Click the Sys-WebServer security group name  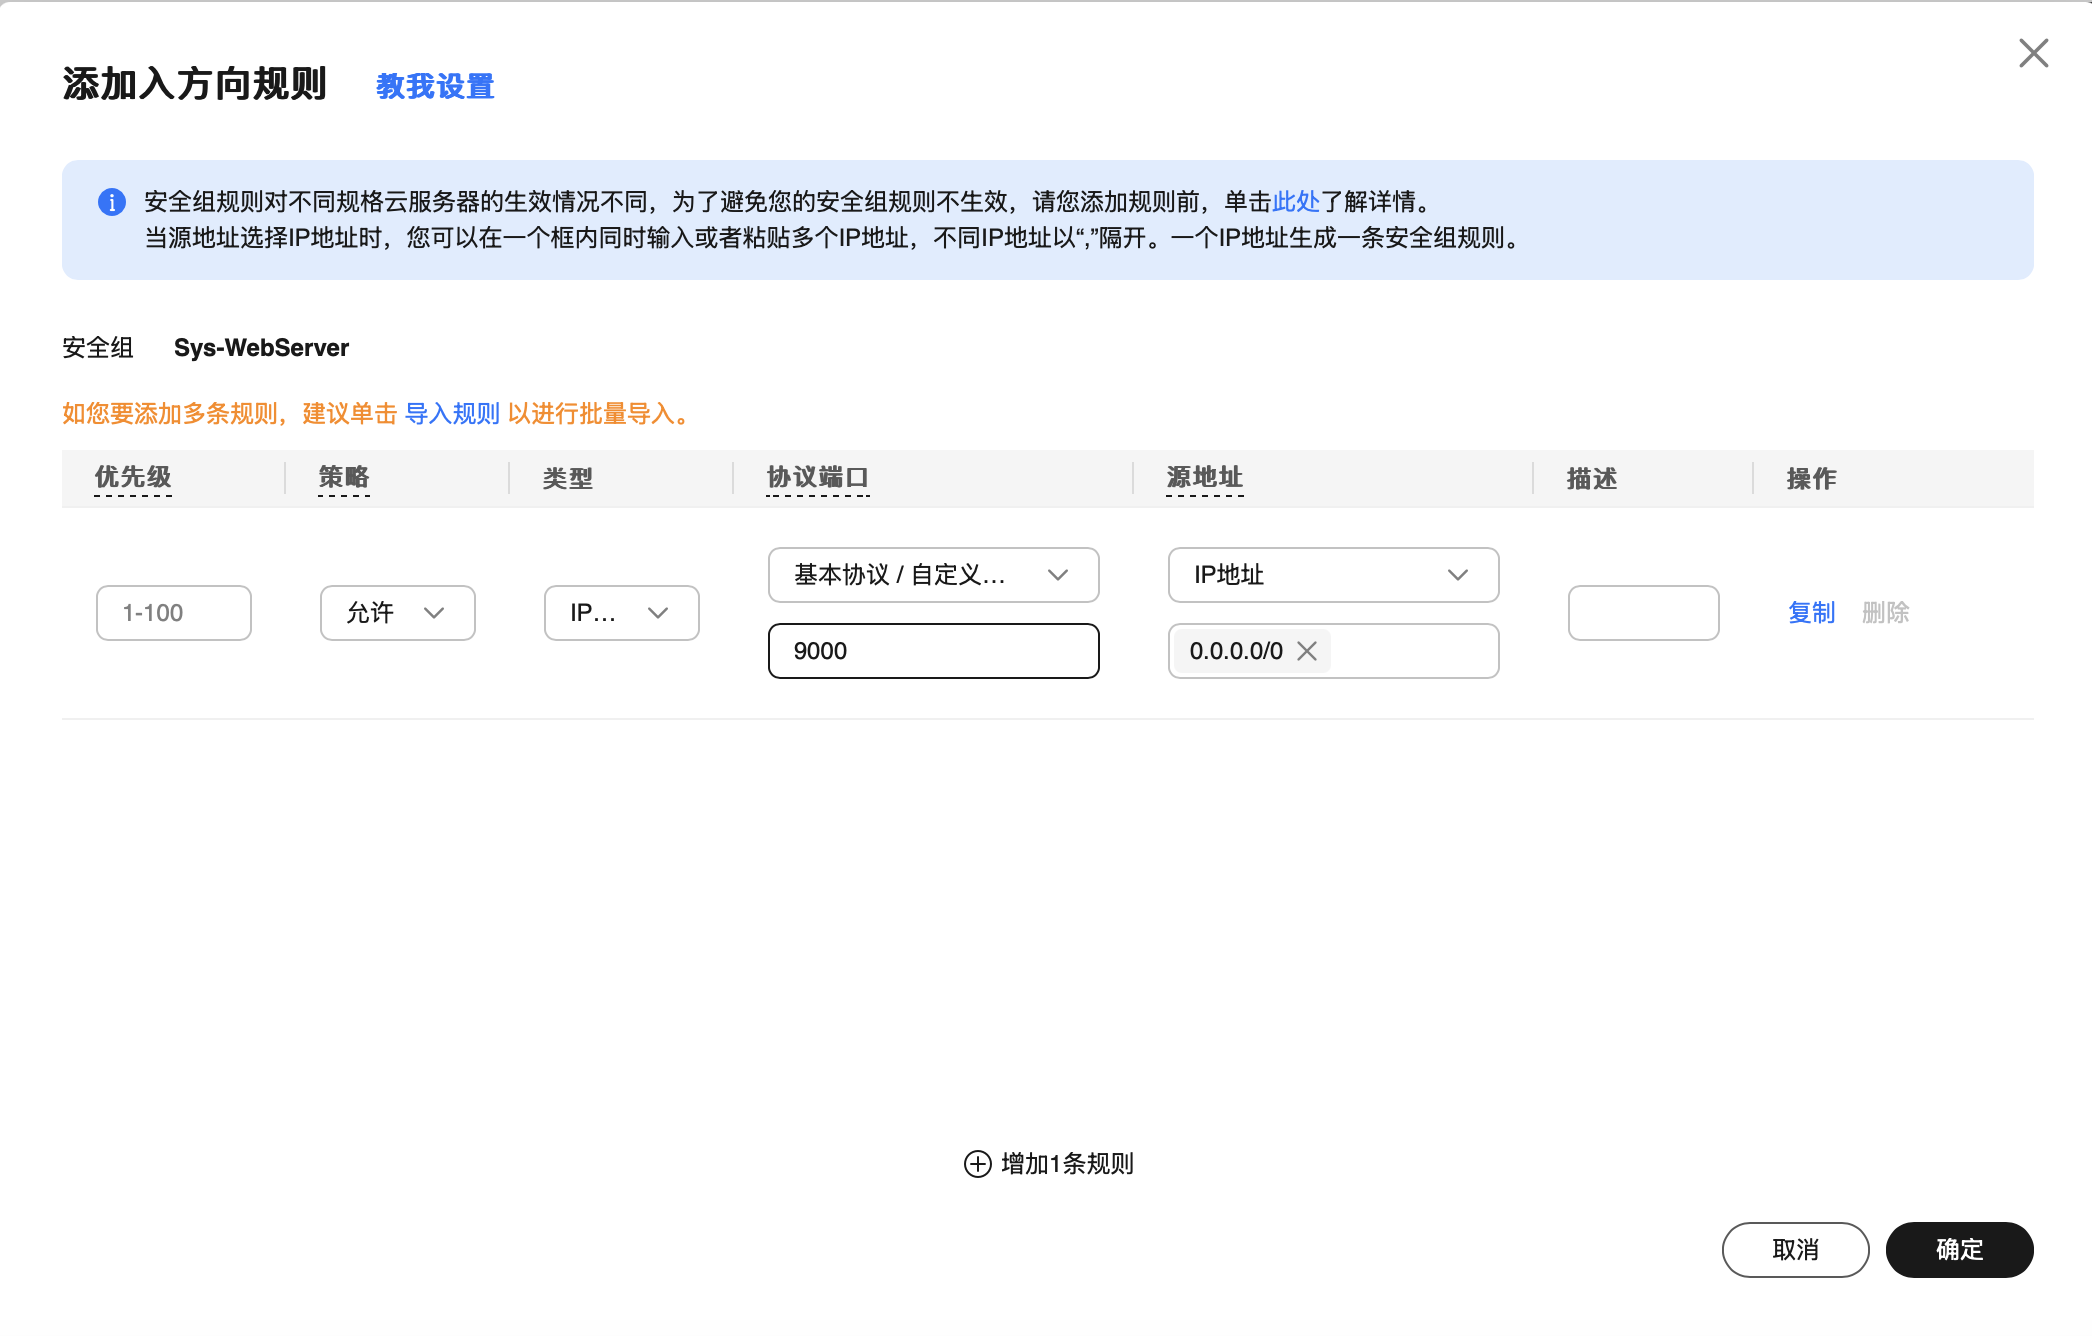(261, 348)
